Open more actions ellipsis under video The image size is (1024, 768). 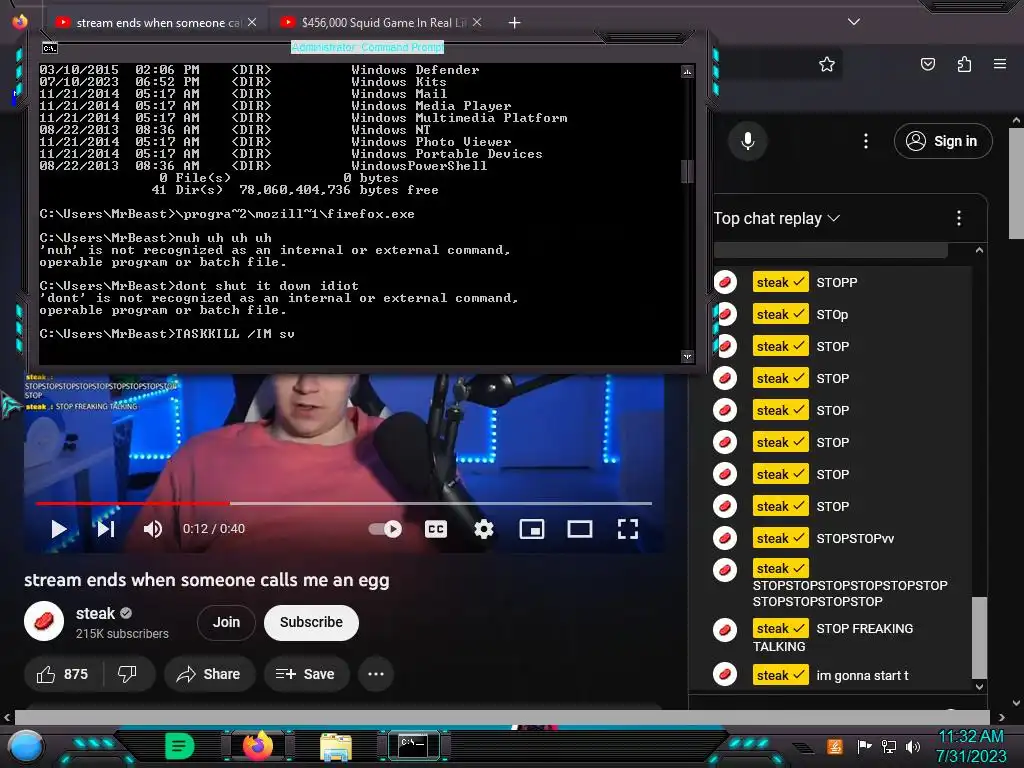(x=376, y=674)
